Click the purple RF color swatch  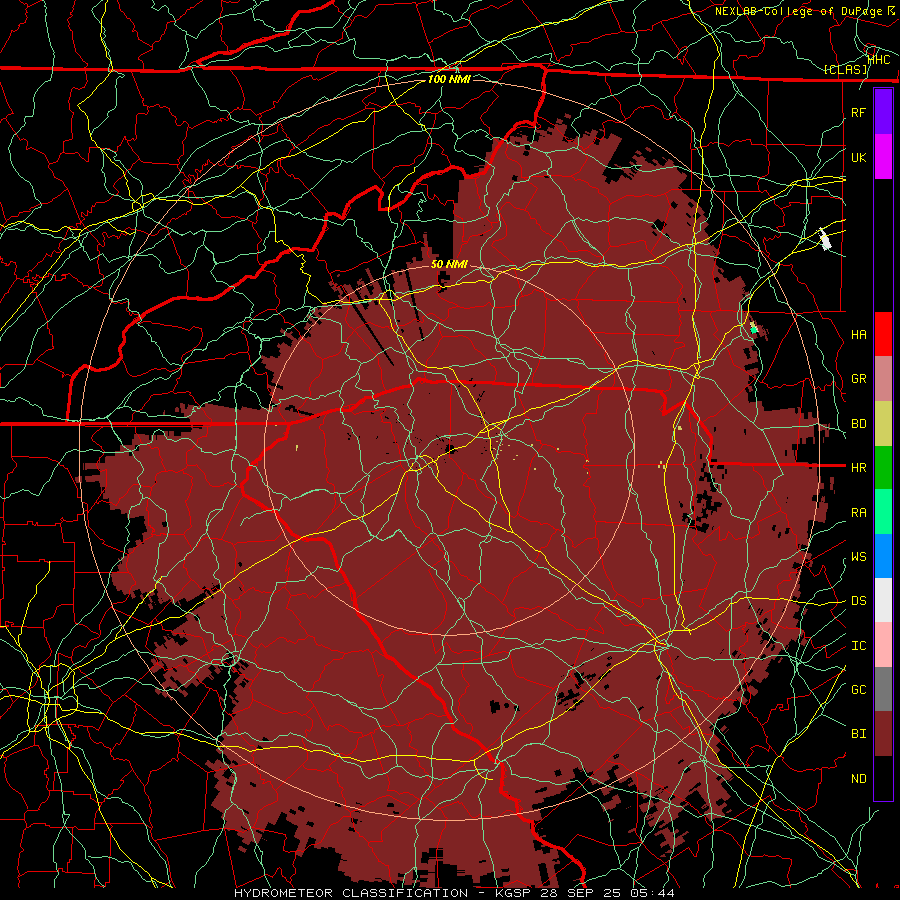click(883, 112)
